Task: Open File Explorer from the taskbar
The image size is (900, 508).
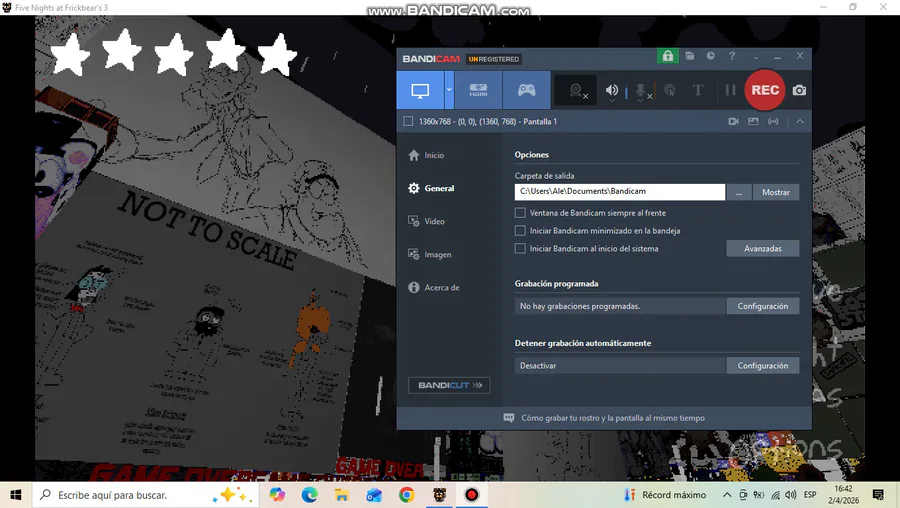Action: tap(342, 495)
